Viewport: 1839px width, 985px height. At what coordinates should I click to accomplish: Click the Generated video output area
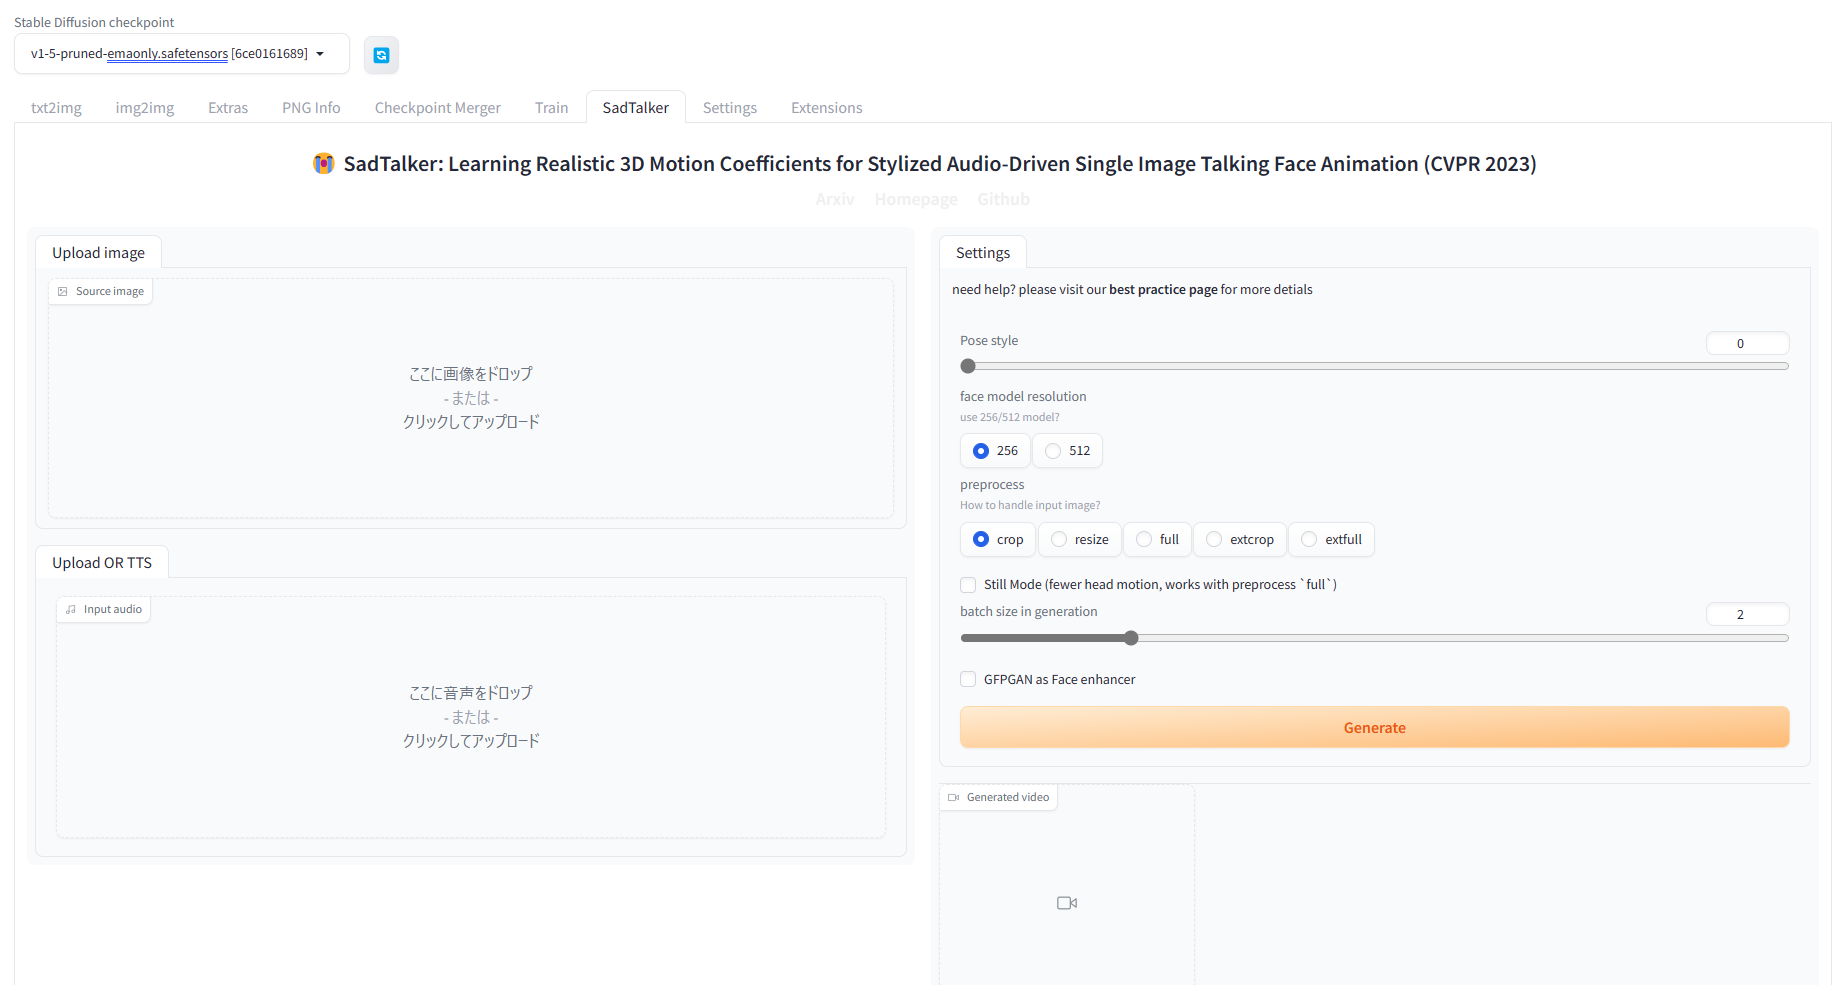pyautogui.click(x=1067, y=885)
